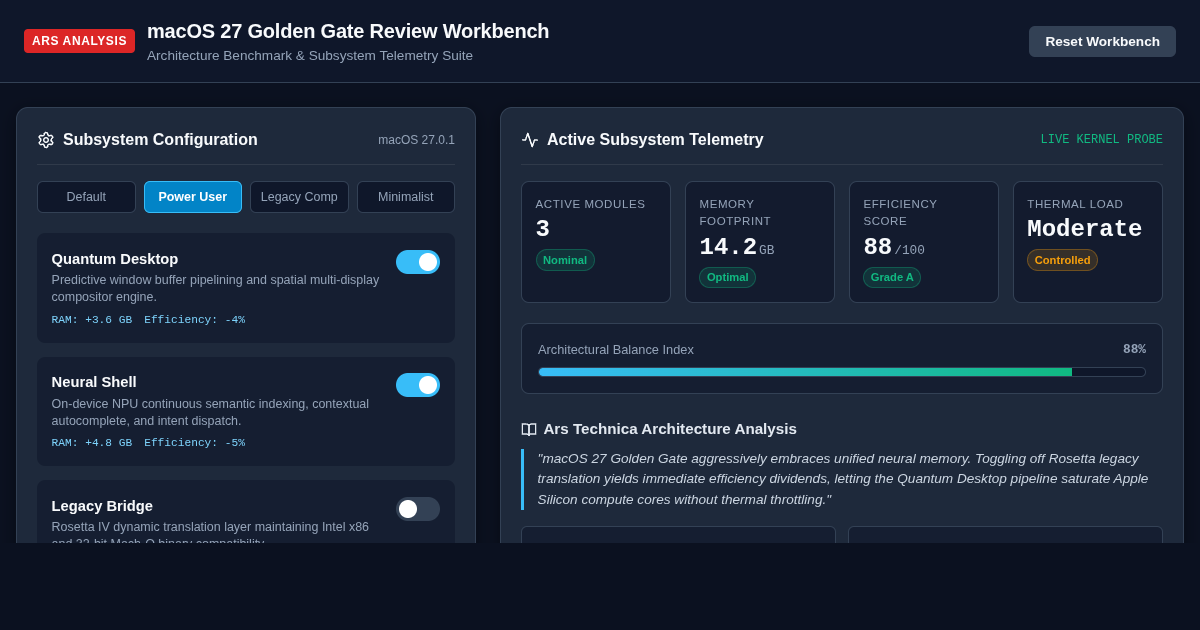Click the book icon beside Ars Technica Architecture Analysis
The image size is (1200, 630).
point(529,429)
